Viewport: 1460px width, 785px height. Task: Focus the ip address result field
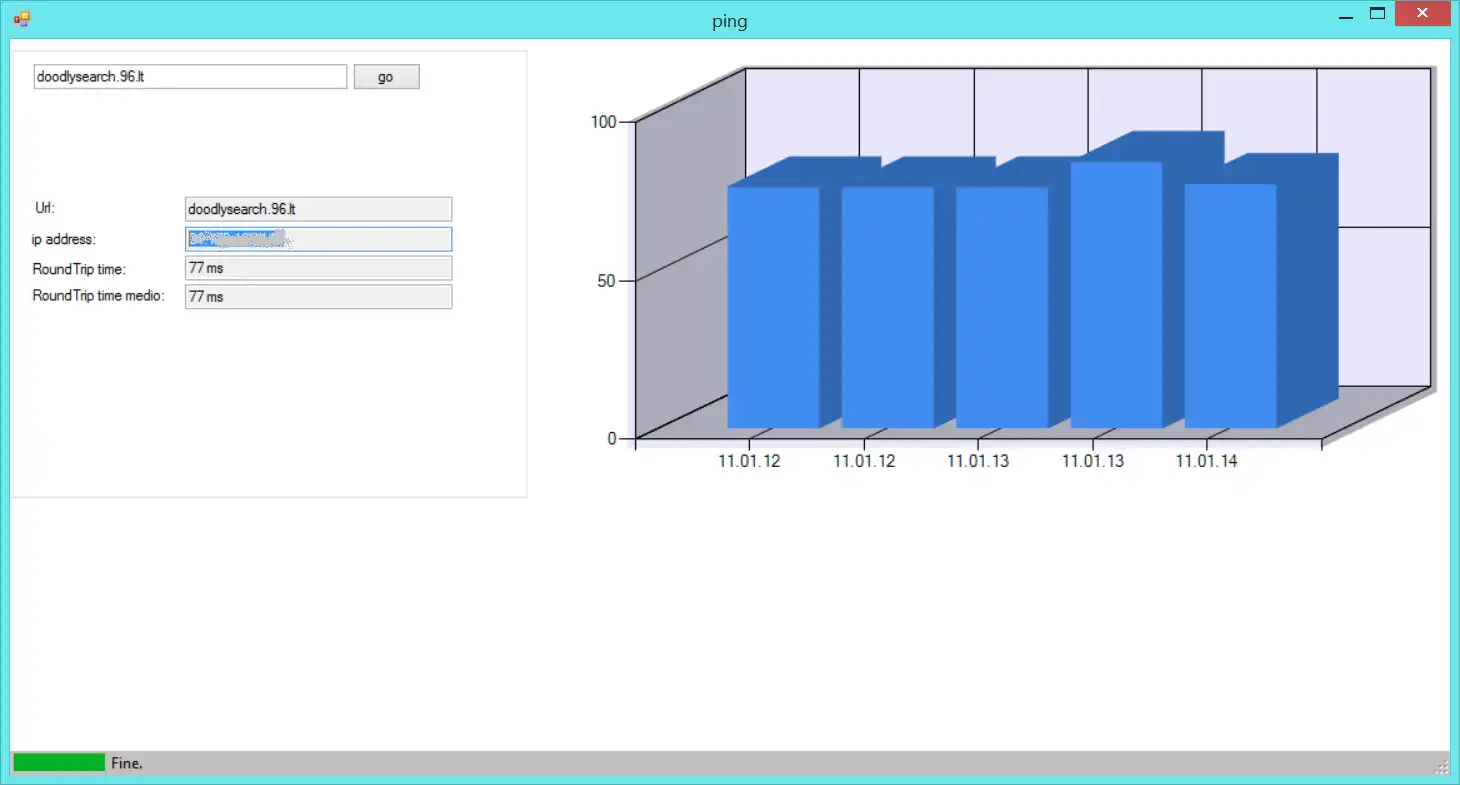[x=318, y=239]
